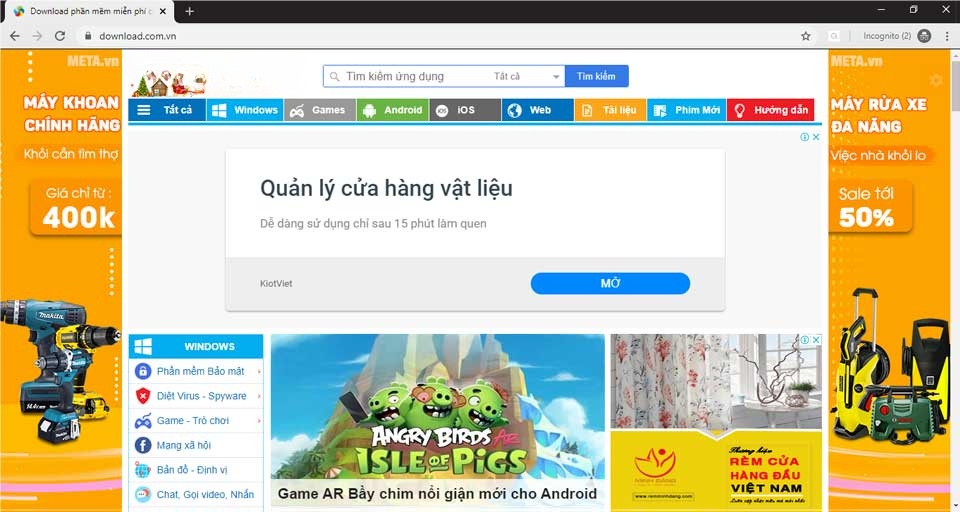Viewport: 960px width, 512px height.
Task: Open the Chat, Gọi video, Nhắn link
Action: pyautogui.click(x=205, y=494)
